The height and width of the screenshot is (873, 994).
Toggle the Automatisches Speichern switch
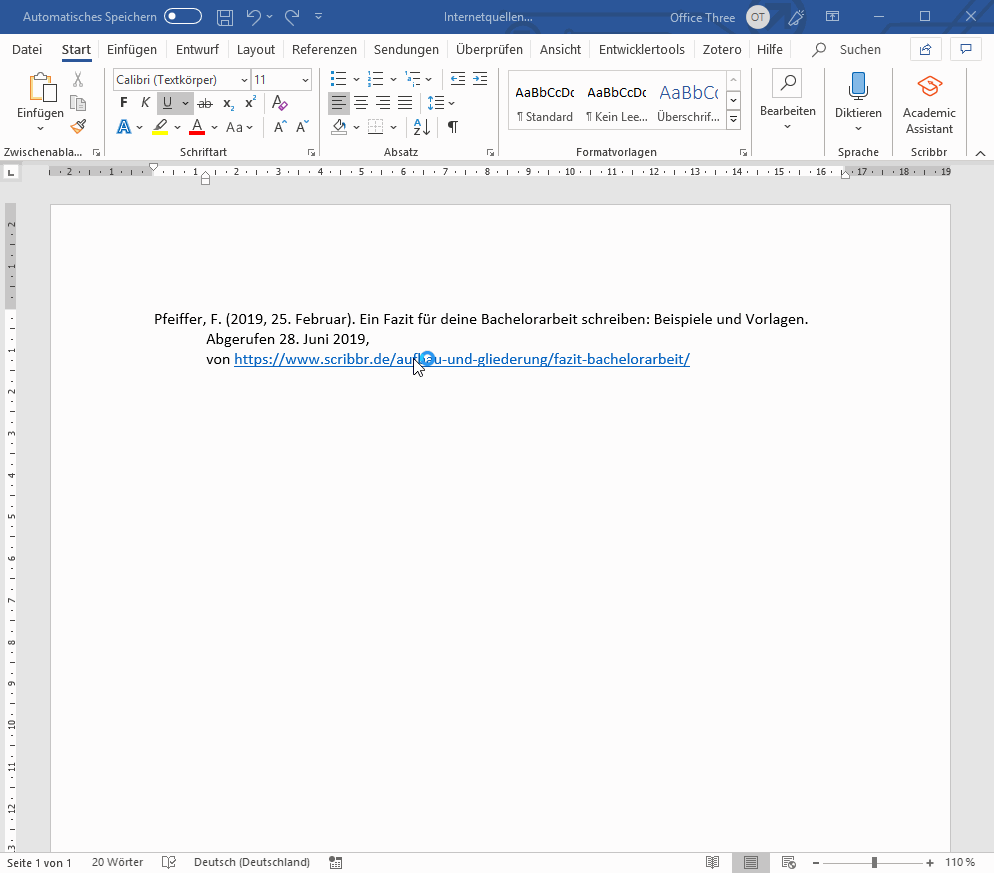pyautogui.click(x=183, y=17)
